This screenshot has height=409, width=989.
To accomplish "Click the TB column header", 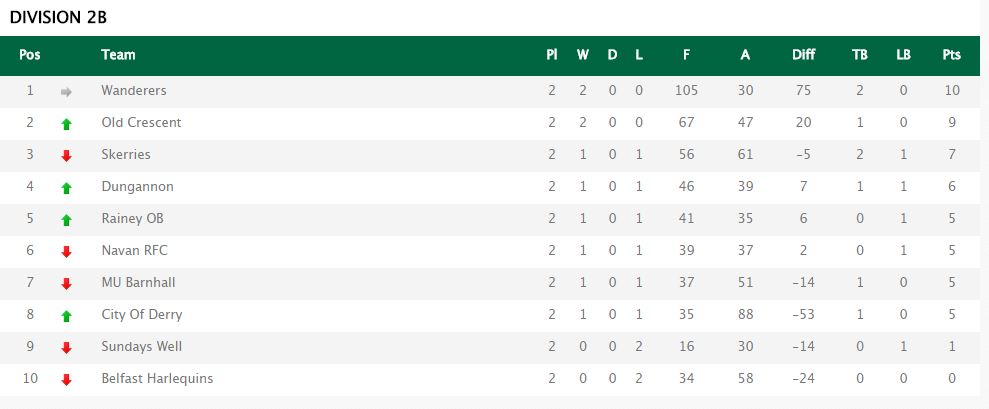I will point(859,55).
